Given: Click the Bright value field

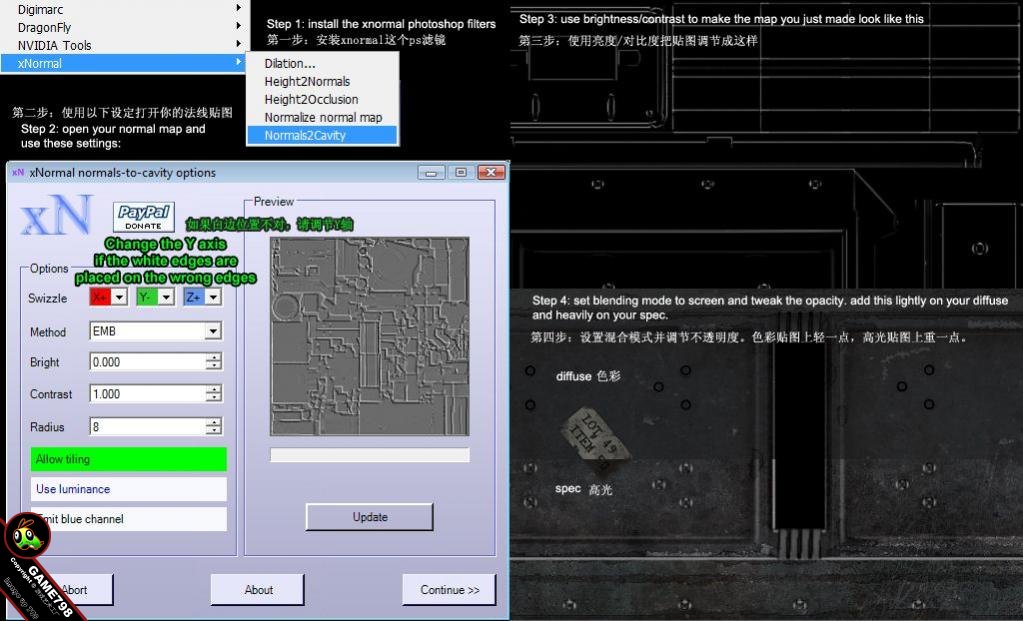Looking at the screenshot, I should [x=147, y=362].
